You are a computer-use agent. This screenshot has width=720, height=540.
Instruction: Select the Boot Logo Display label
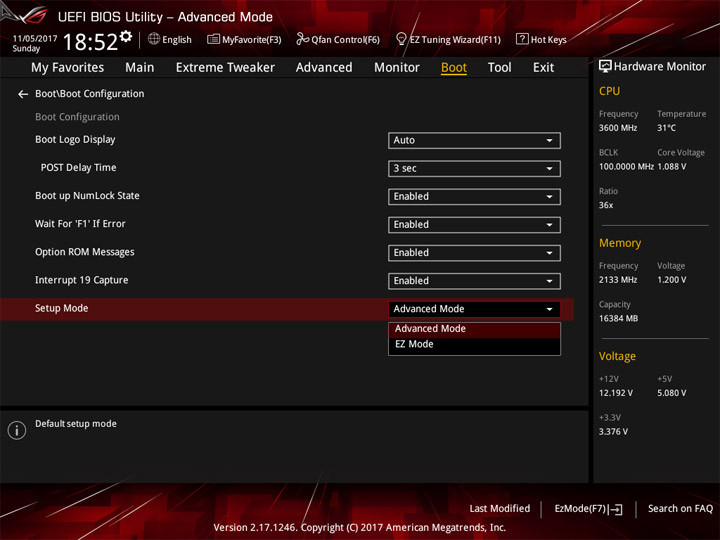(75, 140)
